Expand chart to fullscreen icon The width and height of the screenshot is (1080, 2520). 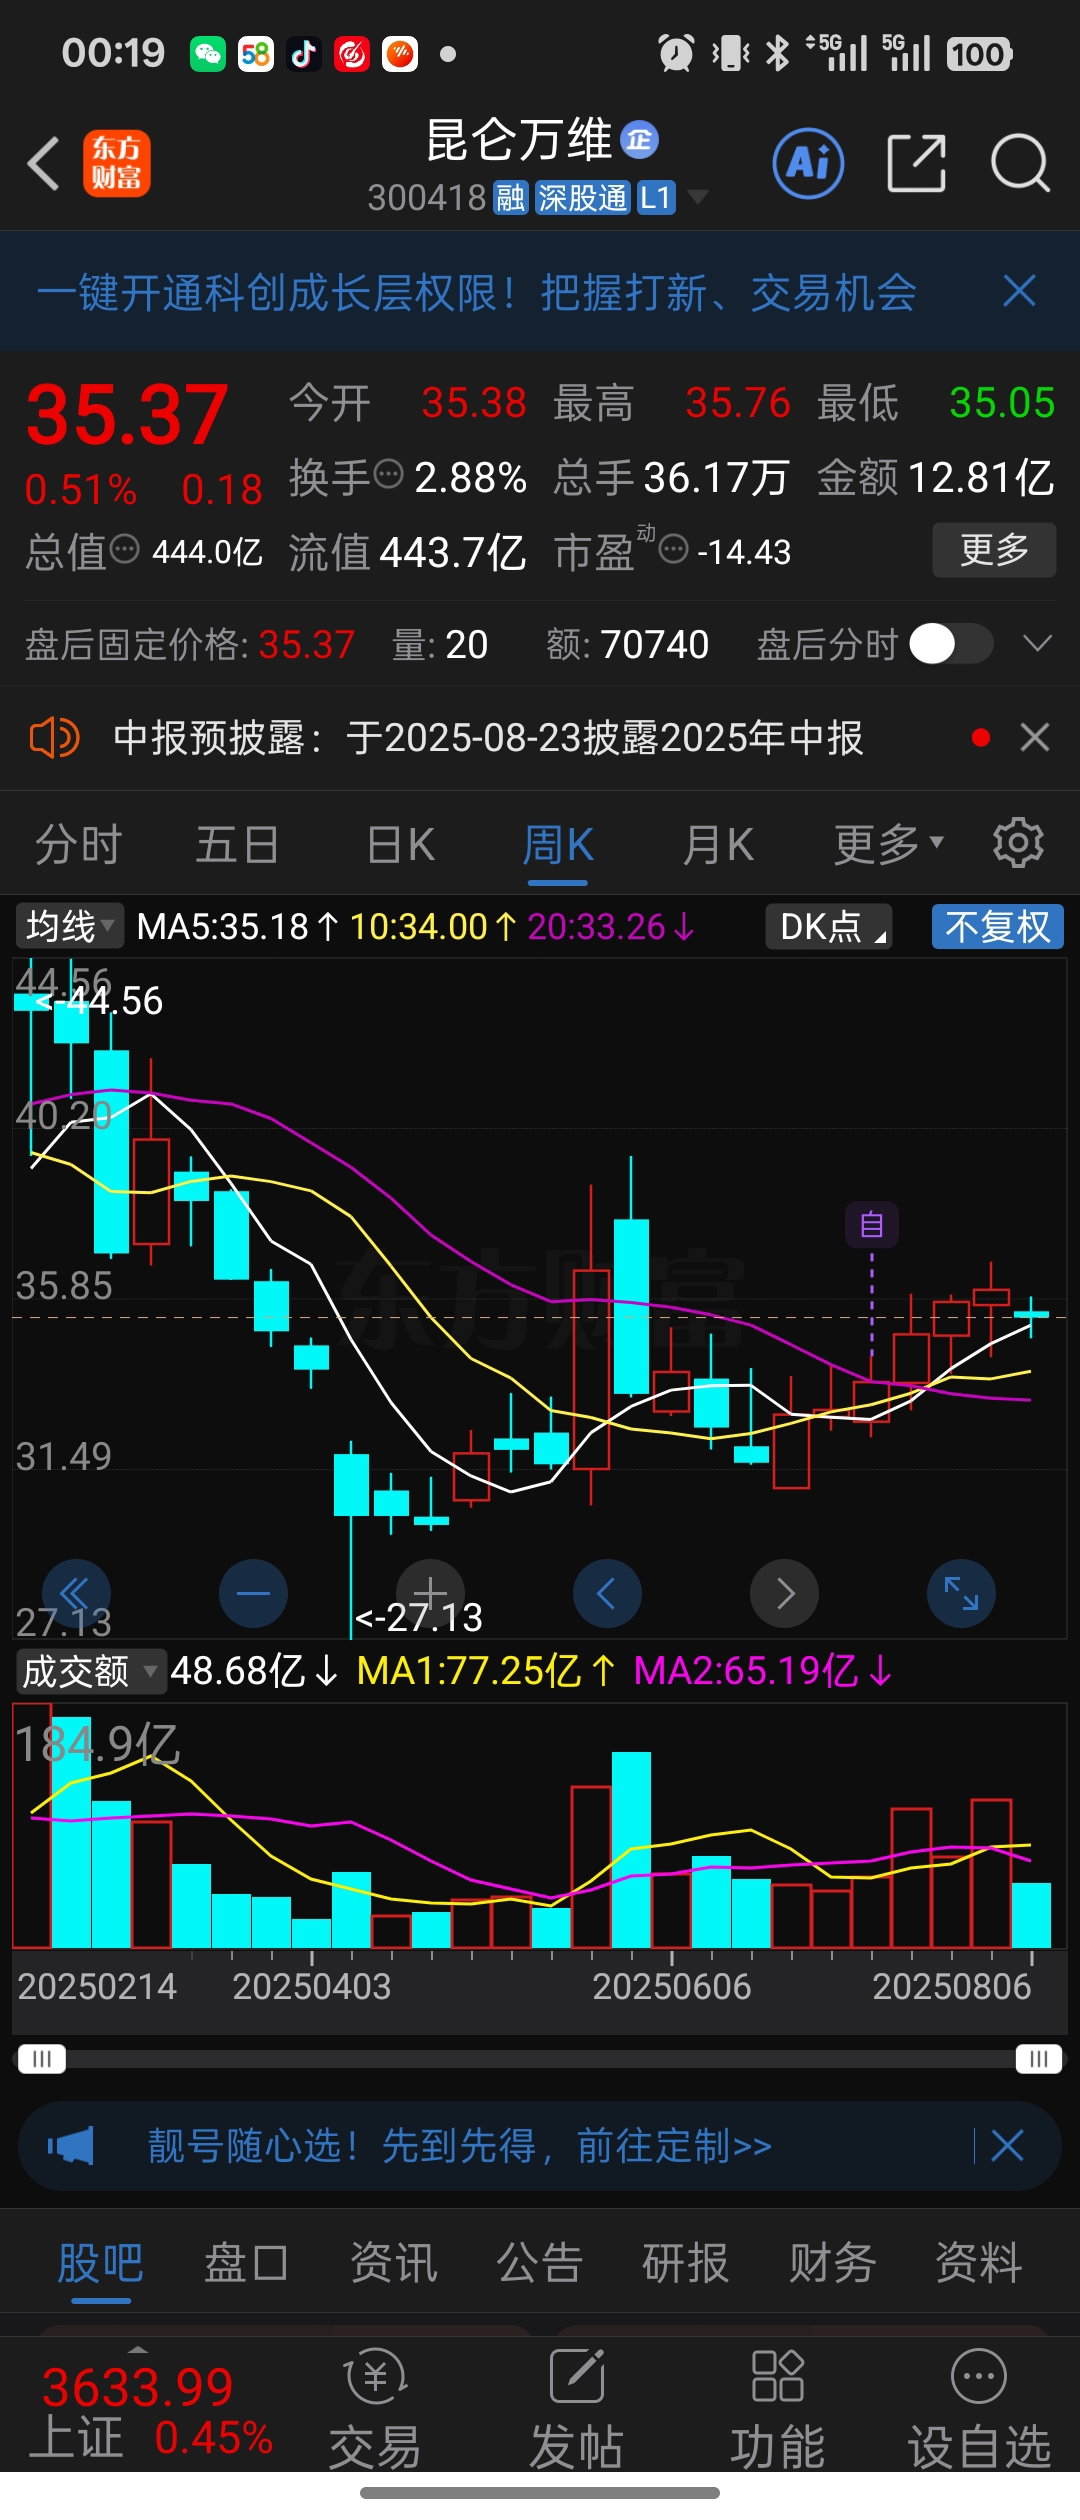[x=961, y=1593]
